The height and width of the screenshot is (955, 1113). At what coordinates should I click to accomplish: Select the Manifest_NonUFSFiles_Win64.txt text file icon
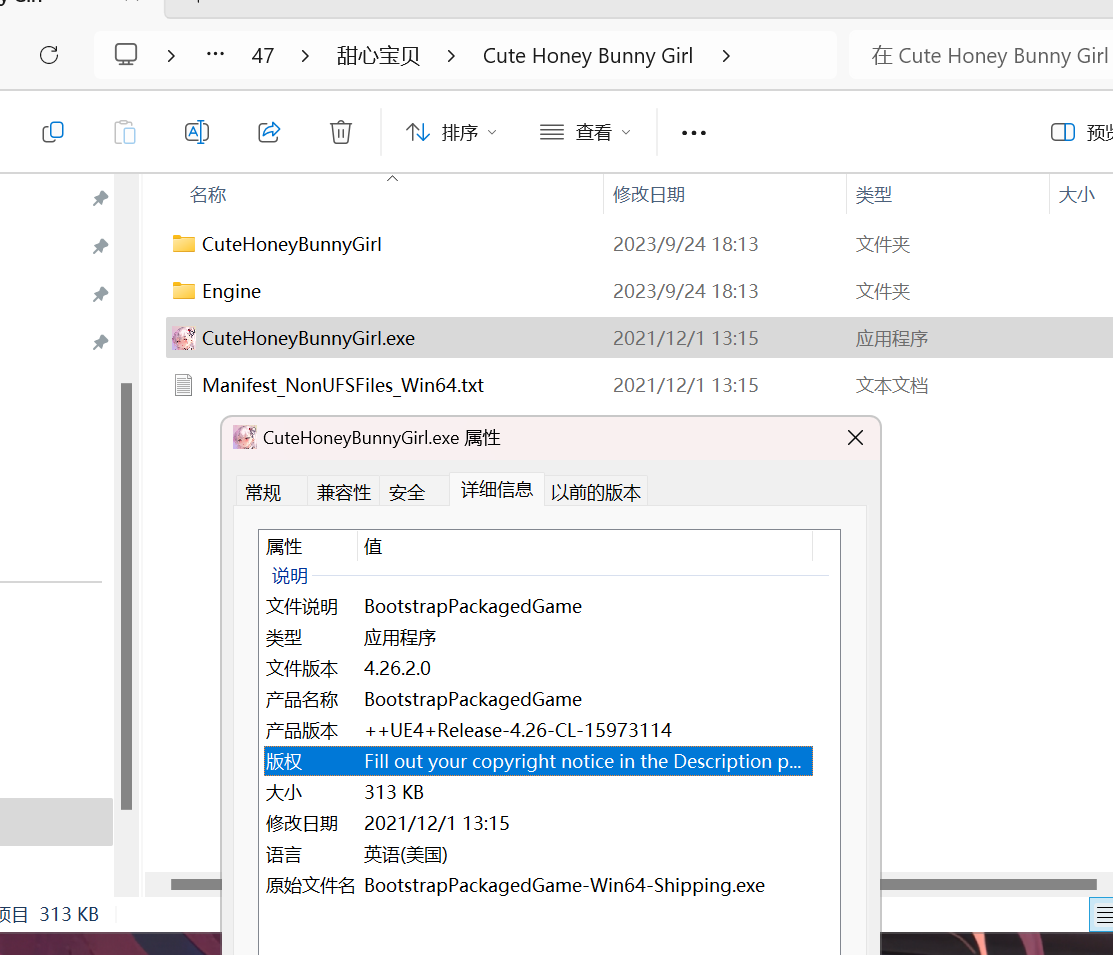[184, 385]
